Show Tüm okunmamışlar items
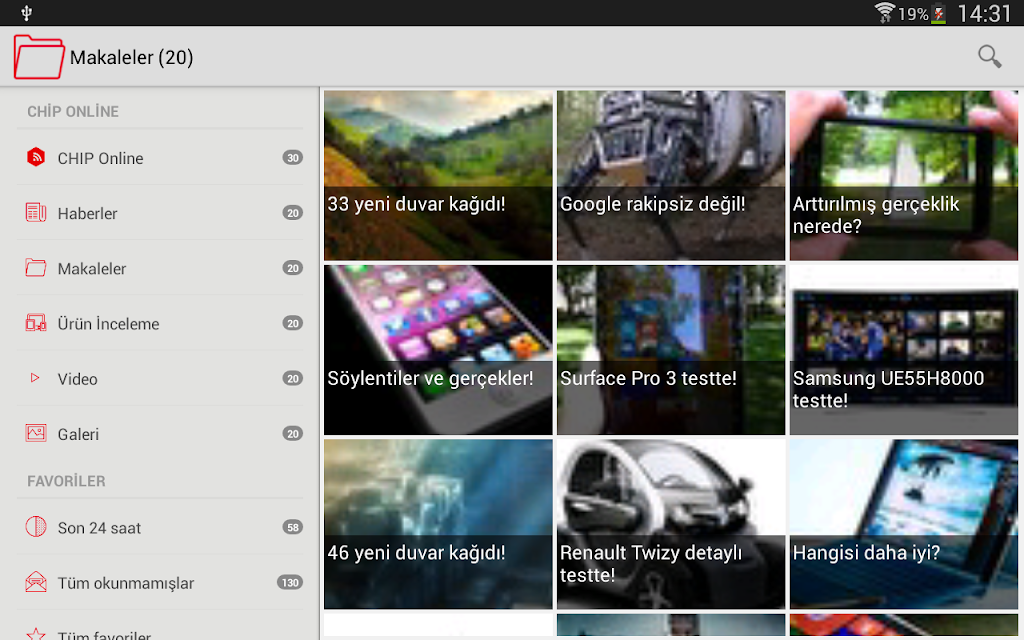This screenshot has width=1024, height=640. point(160,583)
